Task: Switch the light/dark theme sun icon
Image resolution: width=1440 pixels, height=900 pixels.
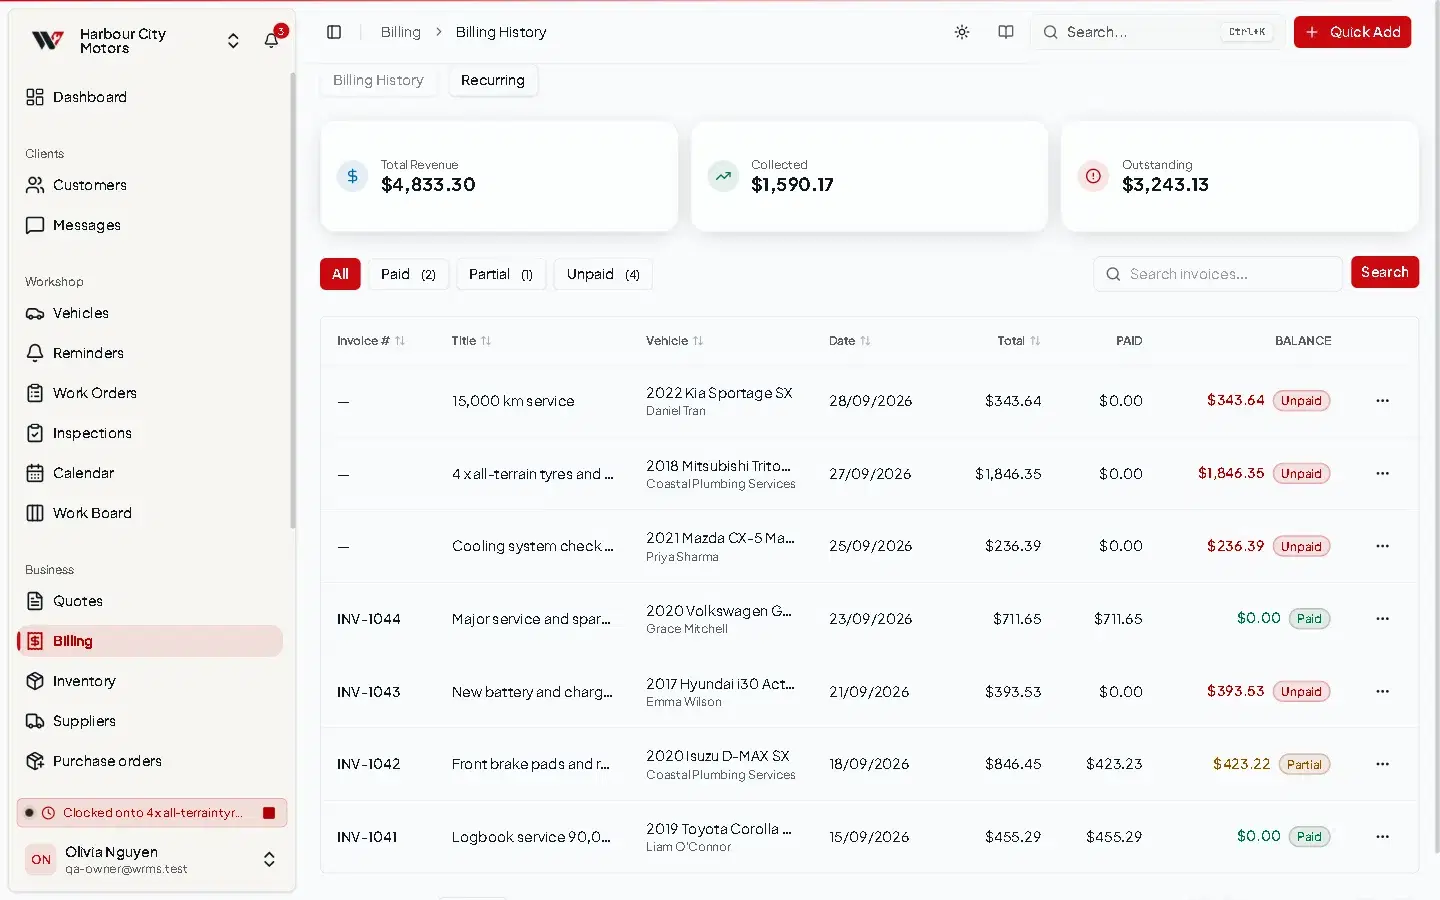Action: pos(962,32)
